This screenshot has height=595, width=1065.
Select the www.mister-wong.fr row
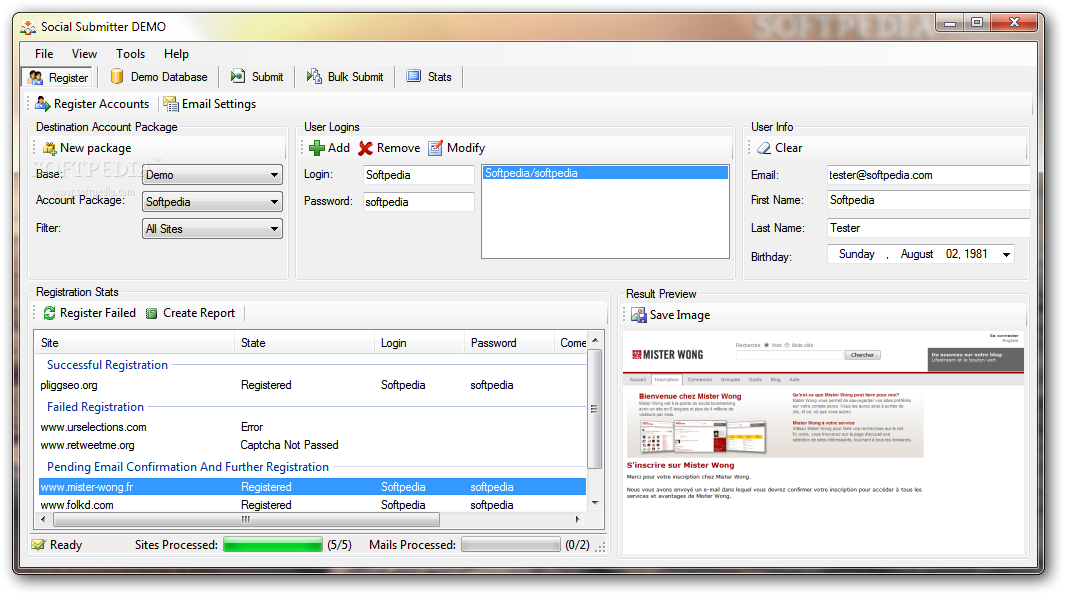[x=312, y=487]
